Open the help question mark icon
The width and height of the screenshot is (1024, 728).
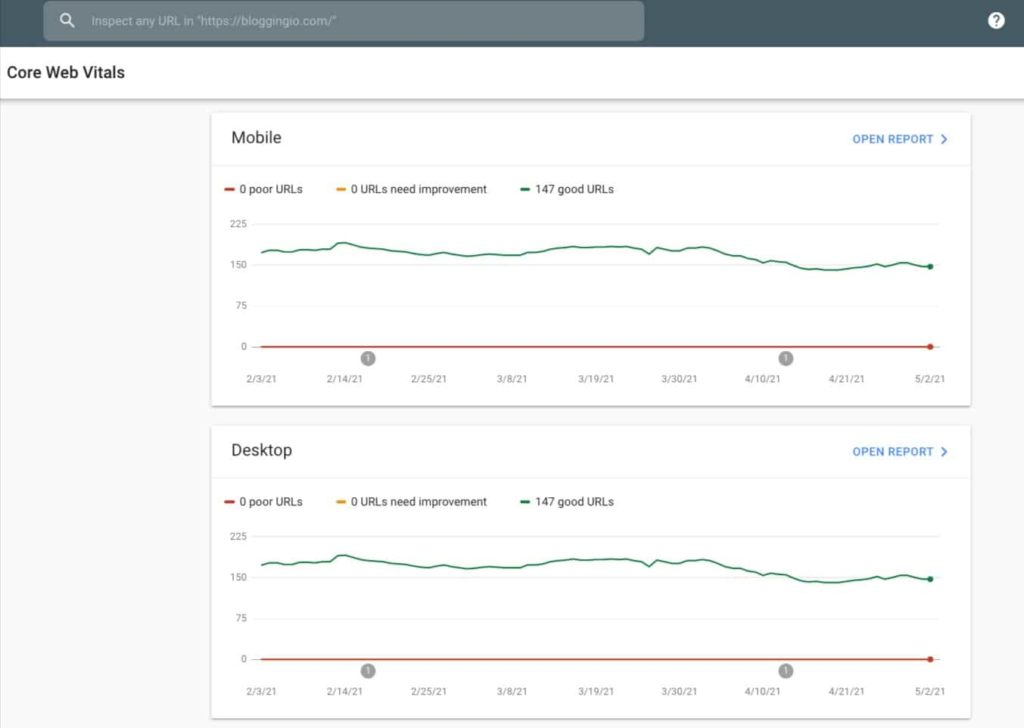click(995, 20)
